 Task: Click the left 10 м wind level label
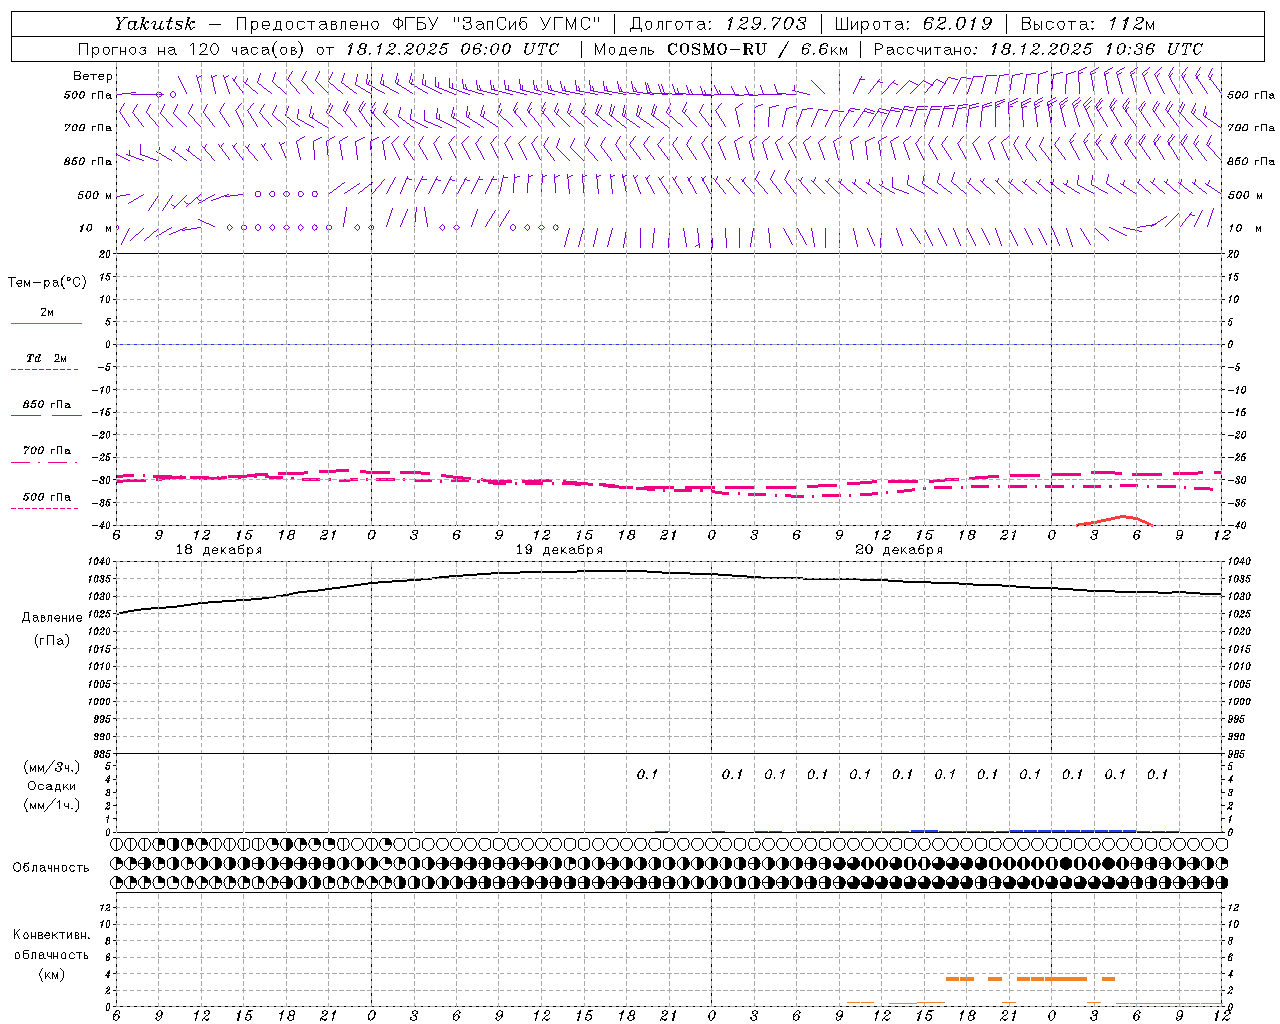tap(95, 228)
